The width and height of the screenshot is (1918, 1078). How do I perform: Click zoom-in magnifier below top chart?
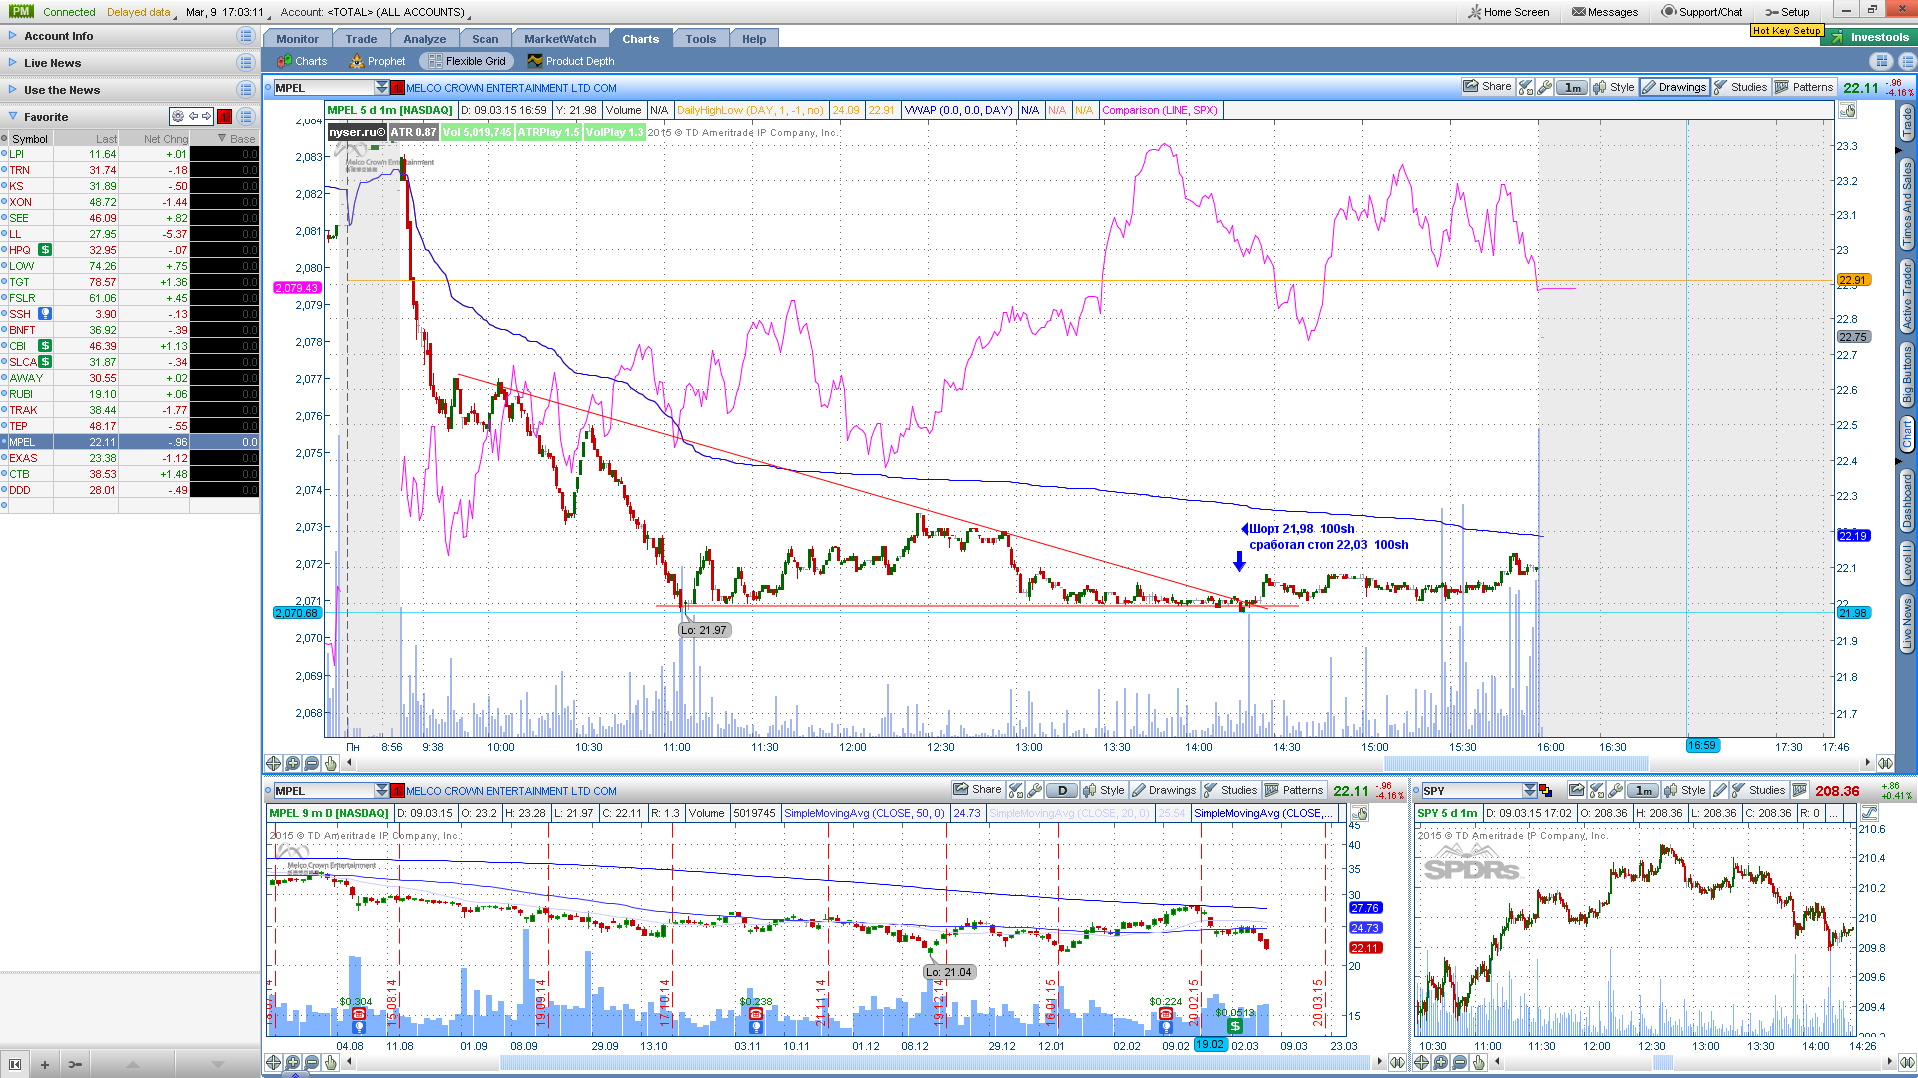(x=292, y=763)
